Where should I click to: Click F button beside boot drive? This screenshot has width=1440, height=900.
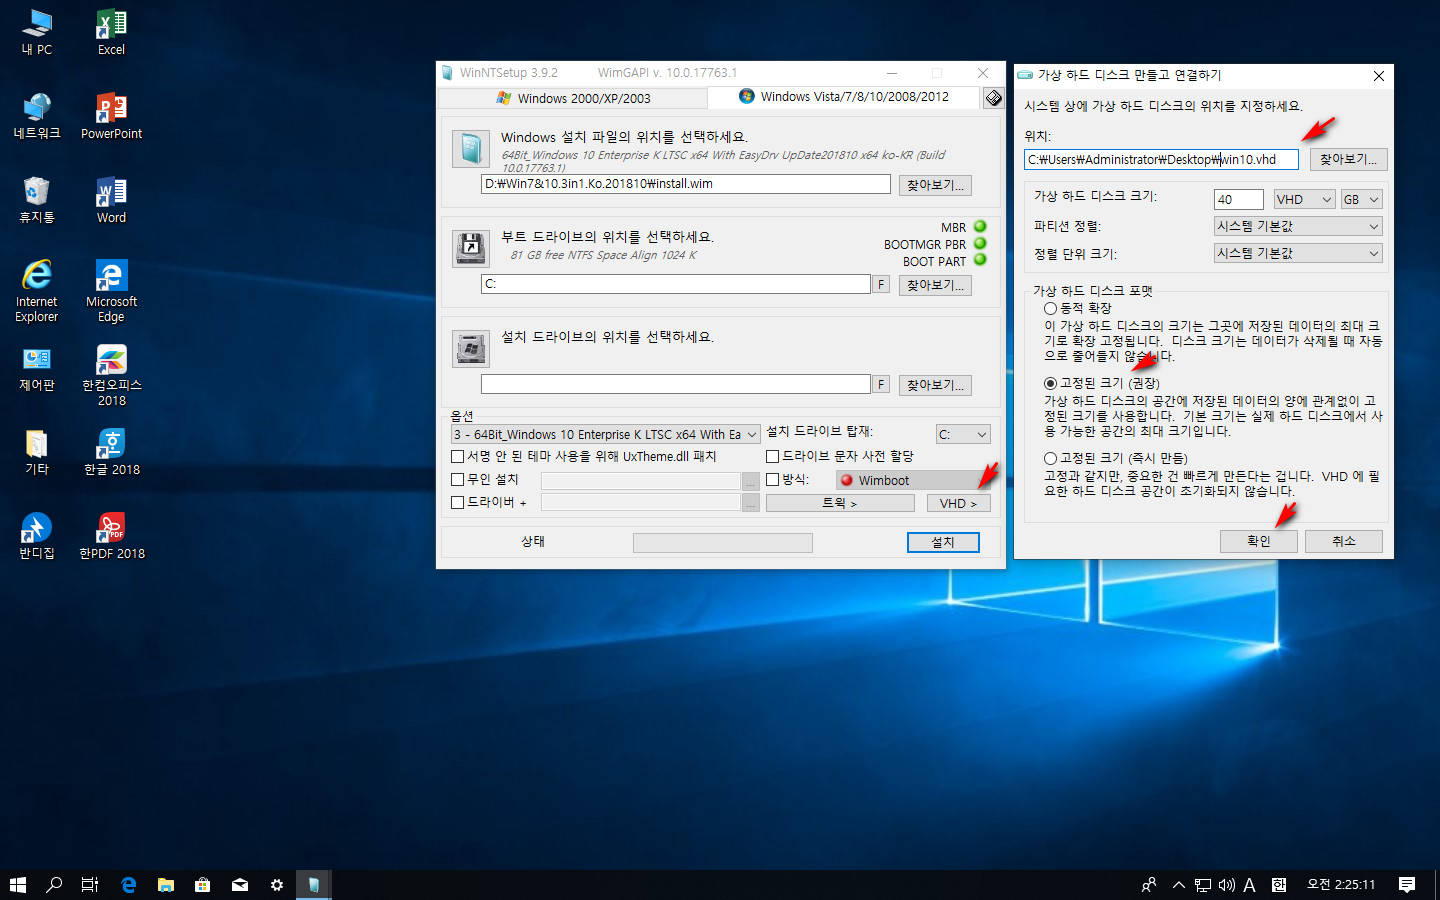click(881, 285)
